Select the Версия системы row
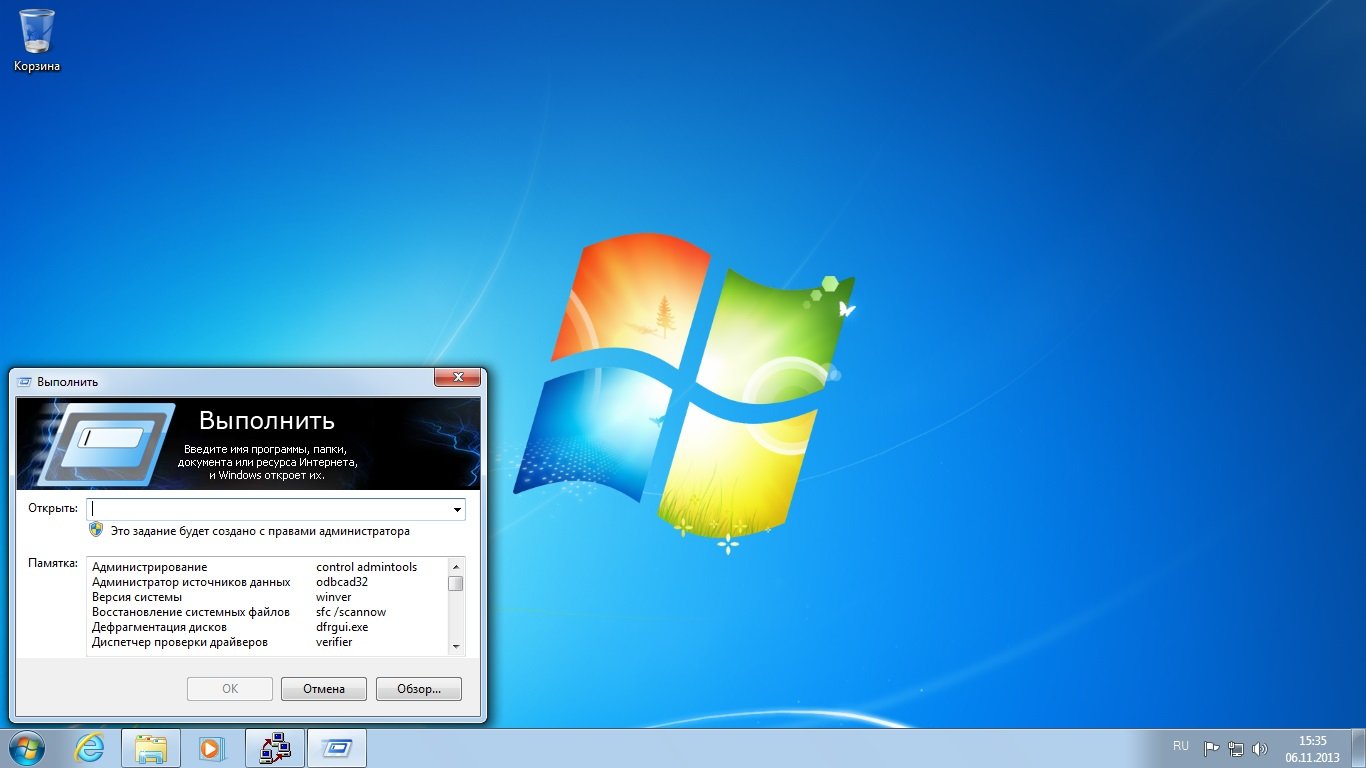 point(267,597)
